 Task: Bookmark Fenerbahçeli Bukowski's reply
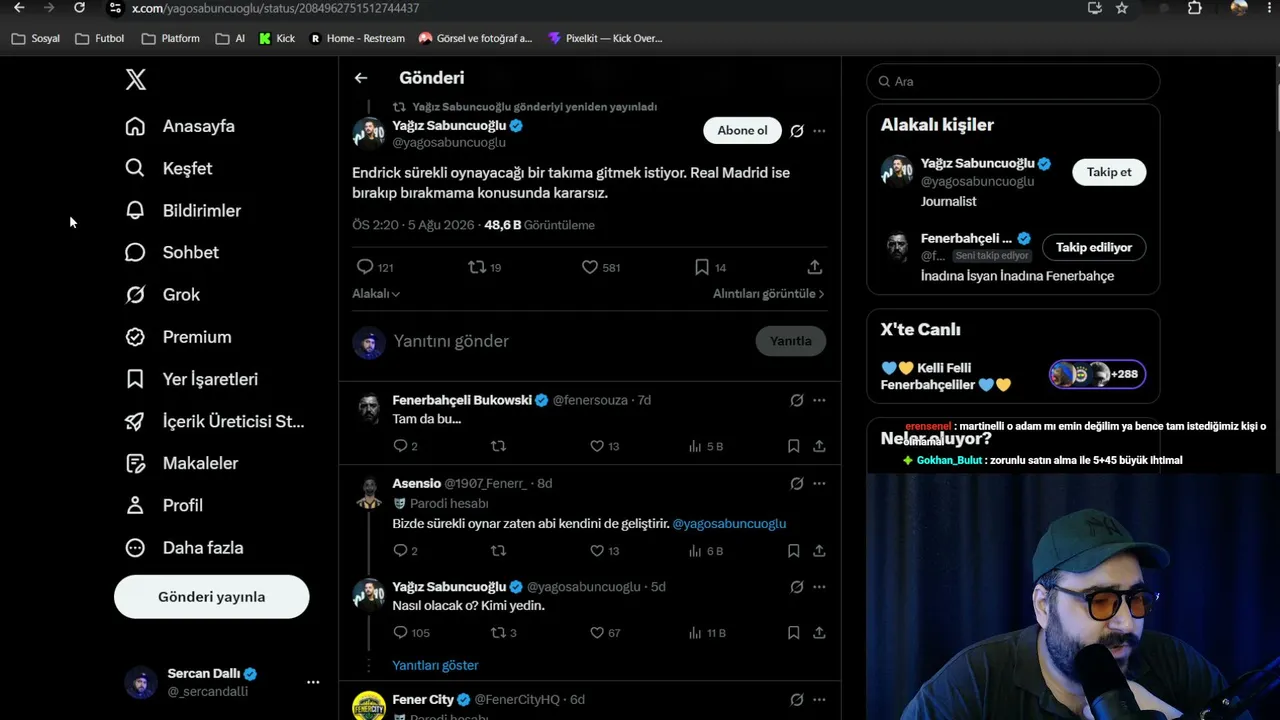coord(793,446)
